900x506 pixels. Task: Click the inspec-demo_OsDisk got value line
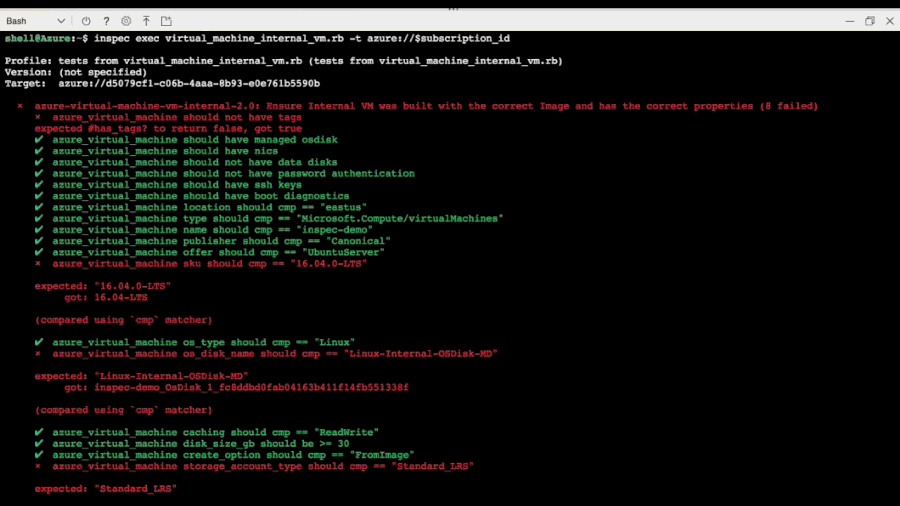pyautogui.click(x=250, y=387)
